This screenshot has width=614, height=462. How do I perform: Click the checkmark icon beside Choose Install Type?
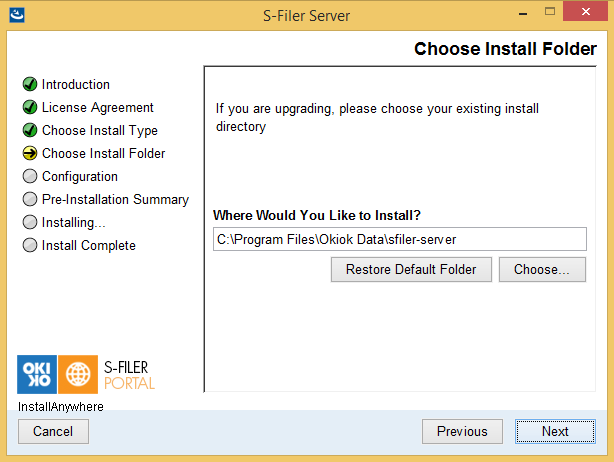pyautogui.click(x=30, y=130)
